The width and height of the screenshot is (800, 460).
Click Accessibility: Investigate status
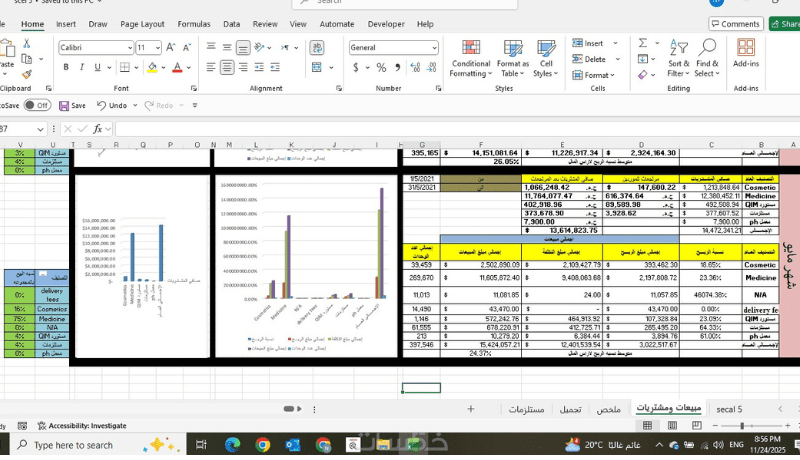pos(82,425)
